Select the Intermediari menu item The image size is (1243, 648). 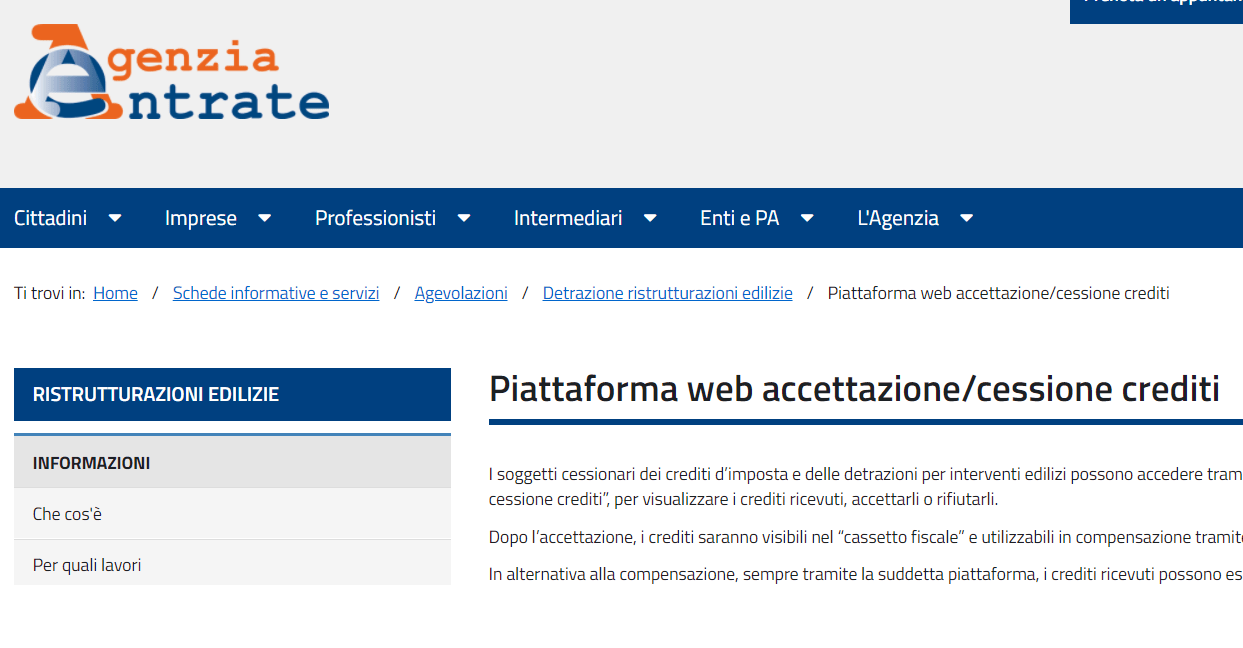pyautogui.click(x=568, y=217)
